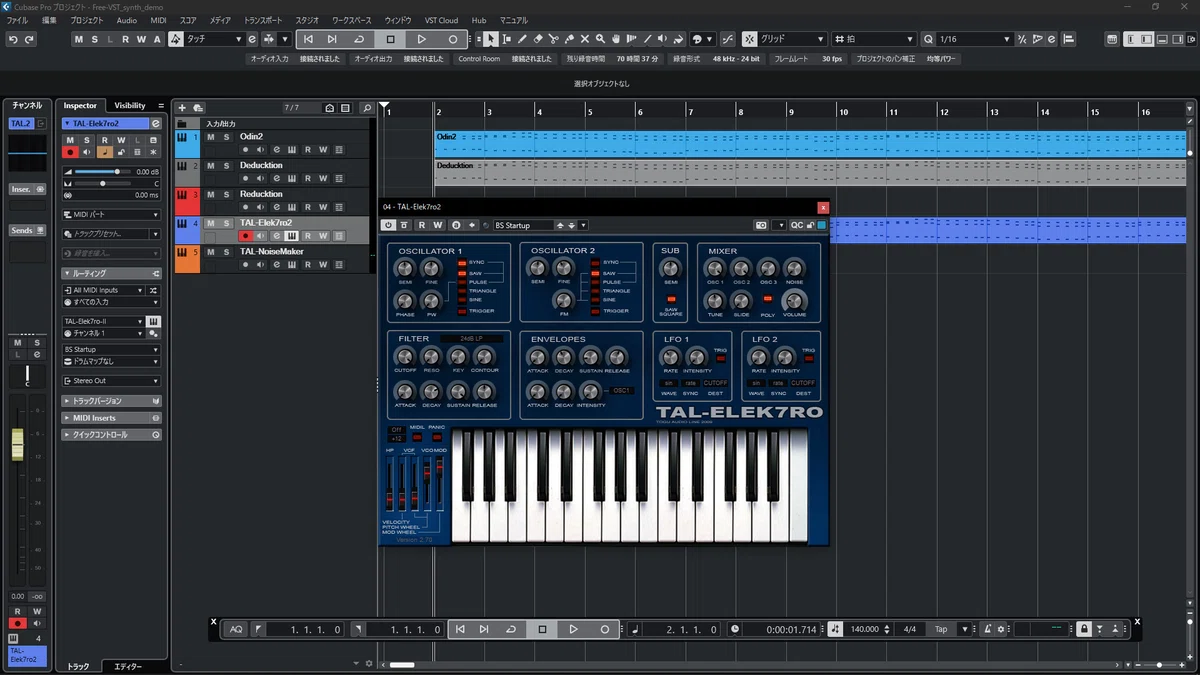Viewport: 1200px width, 675px height.
Task: Open the Edit Channel Settings icon in the Inspector
Action: click(x=156, y=123)
